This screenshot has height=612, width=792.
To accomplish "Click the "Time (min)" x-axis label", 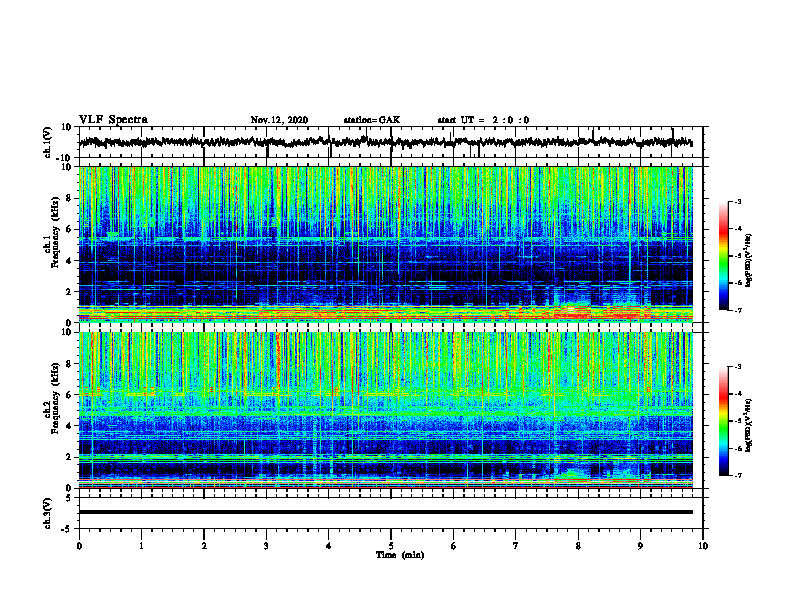I will tap(400, 555).
